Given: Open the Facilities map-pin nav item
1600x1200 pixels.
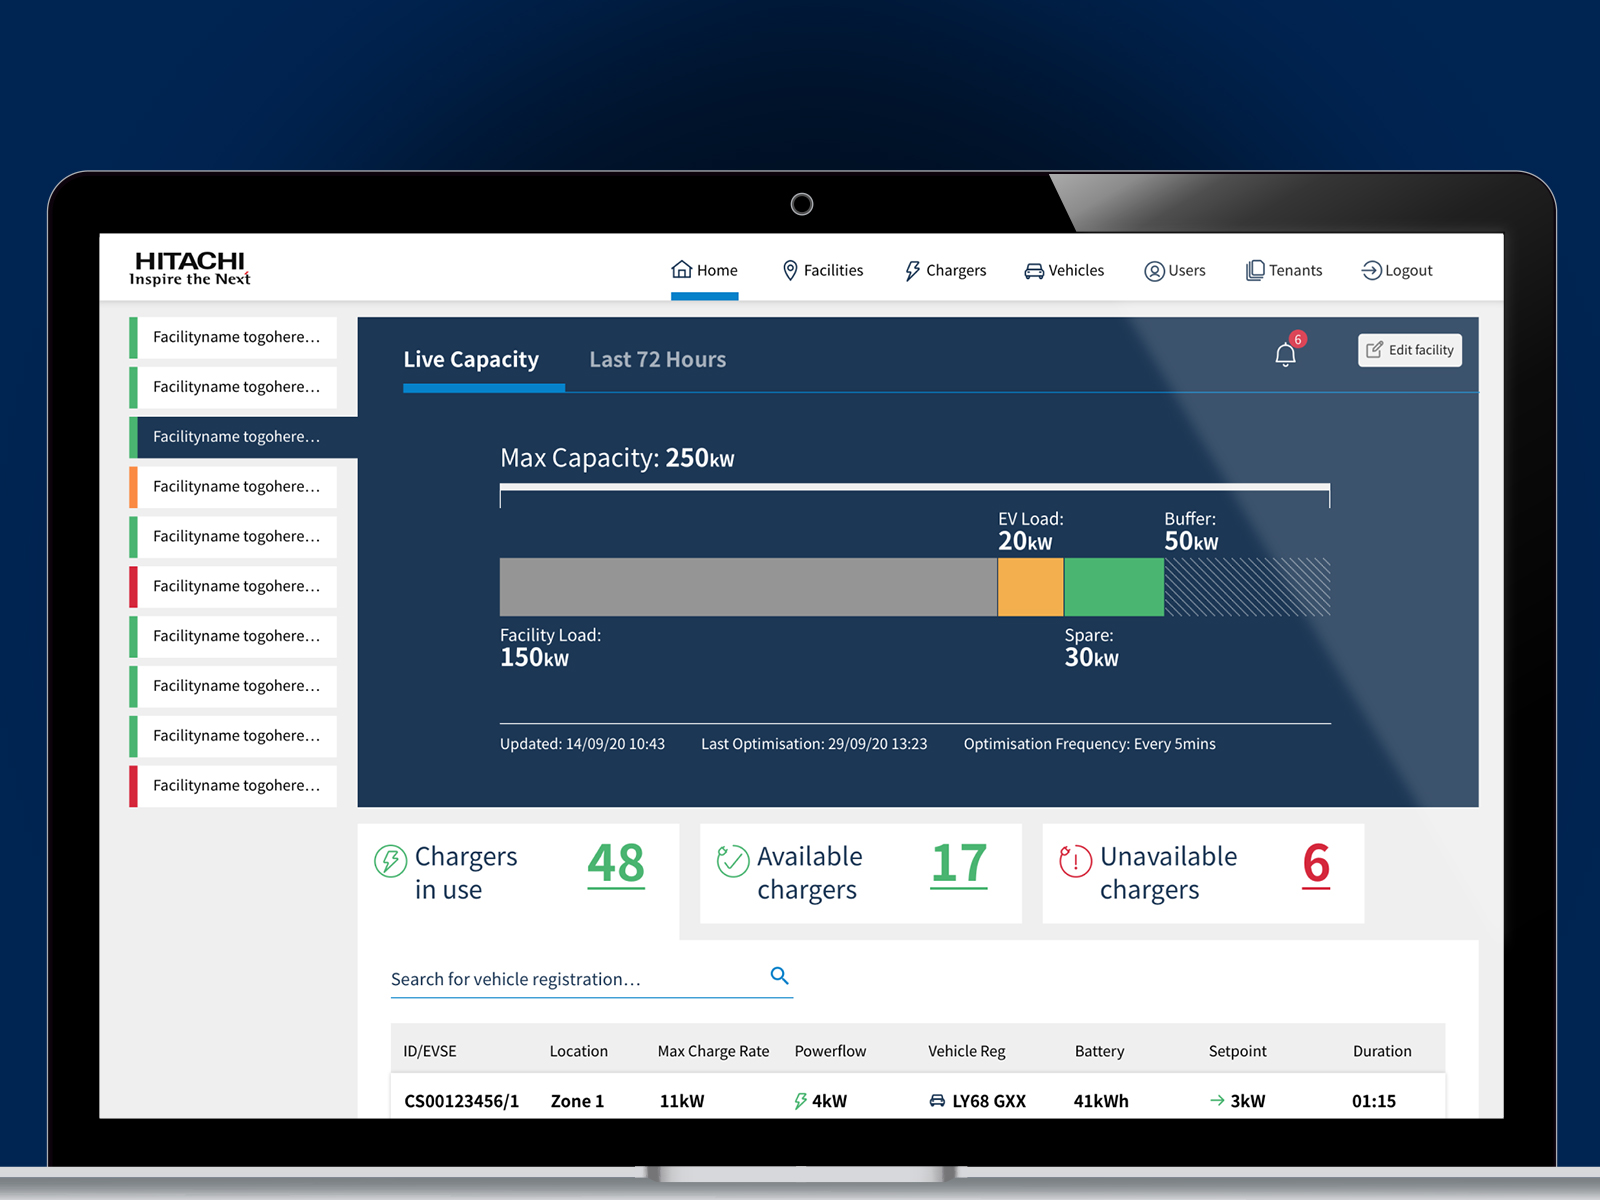Looking at the screenshot, I should point(823,270).
